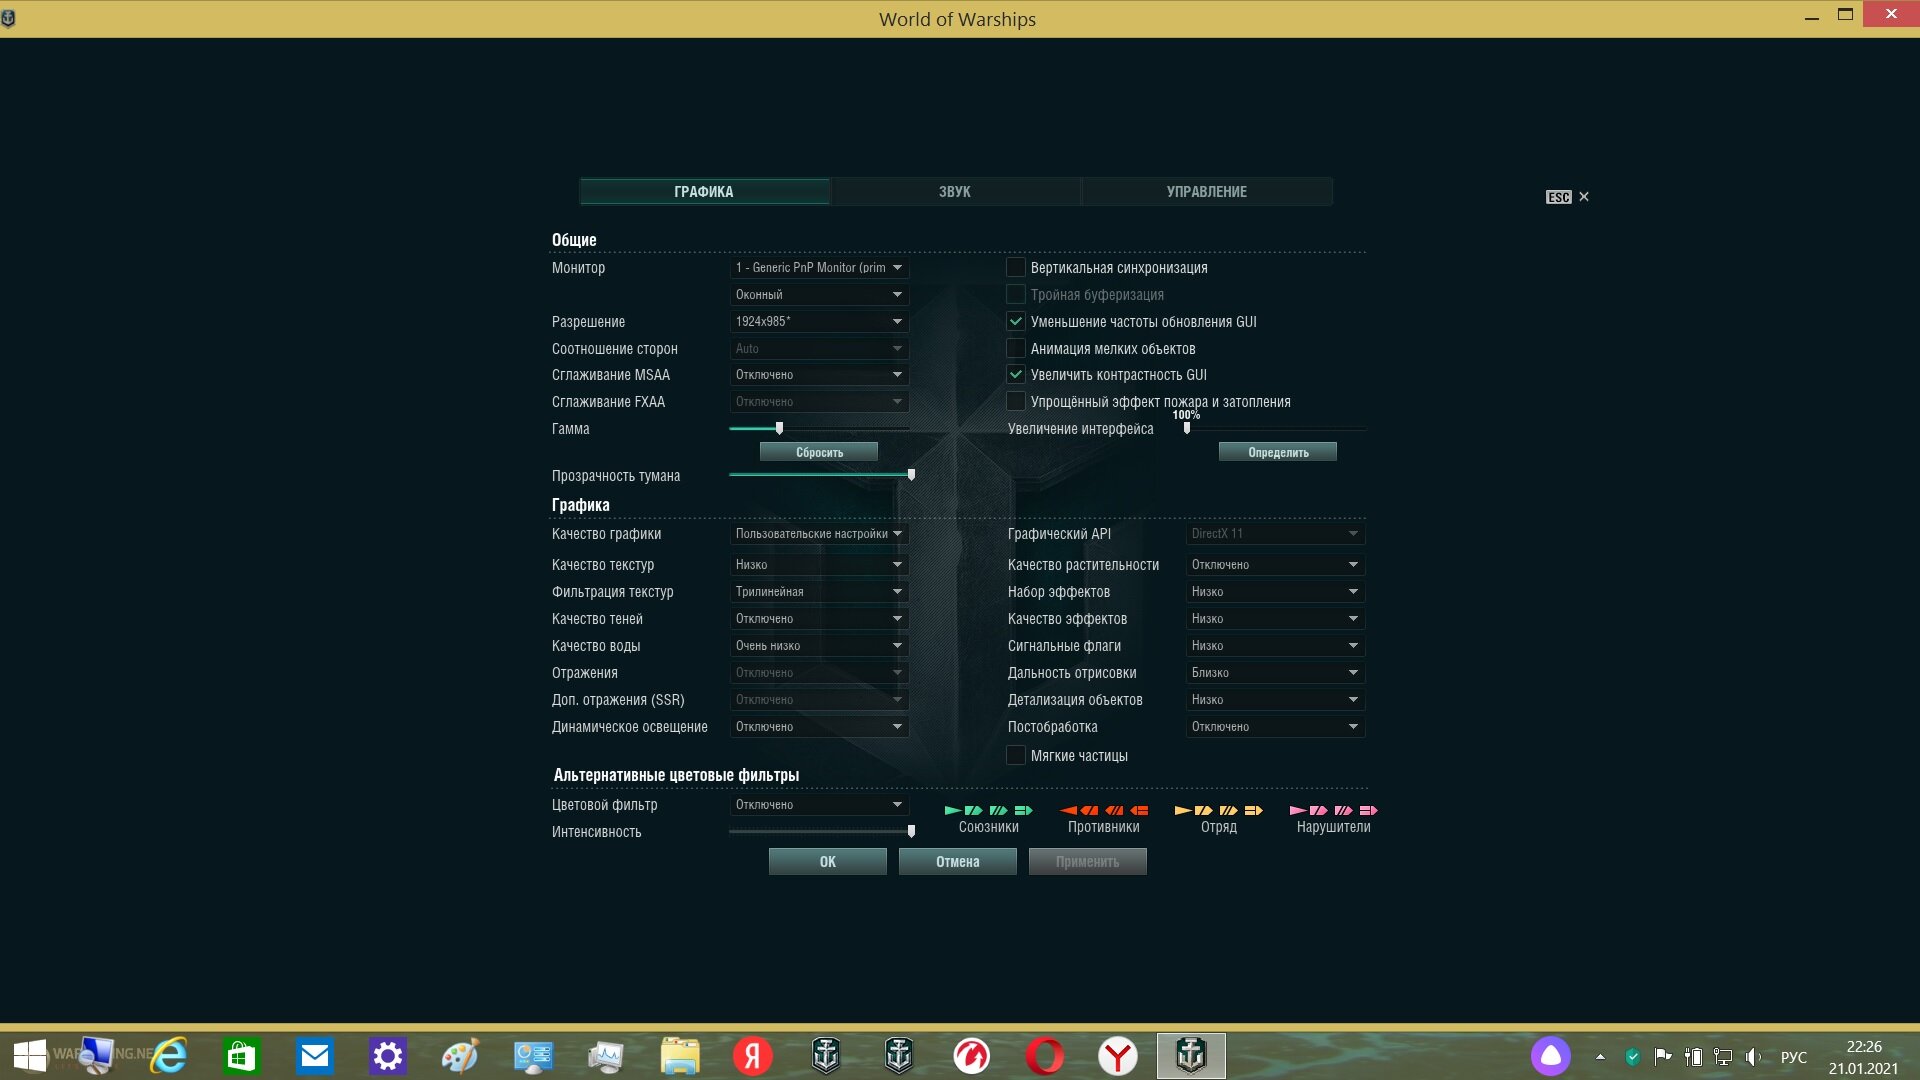
Task: Click the Сбросить gamma button
Action: point(819,453)
